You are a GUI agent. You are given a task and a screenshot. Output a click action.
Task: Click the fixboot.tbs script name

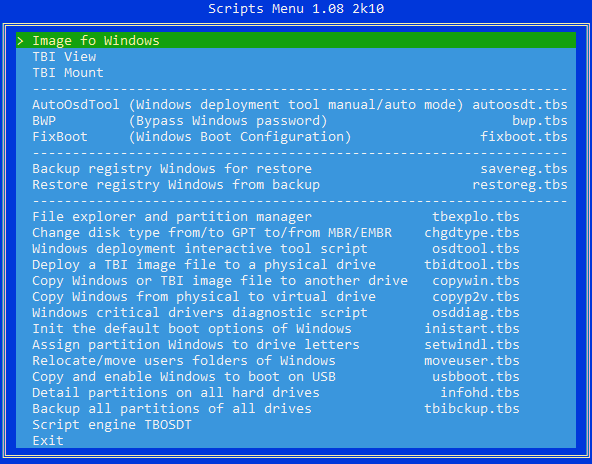point(524,137)
